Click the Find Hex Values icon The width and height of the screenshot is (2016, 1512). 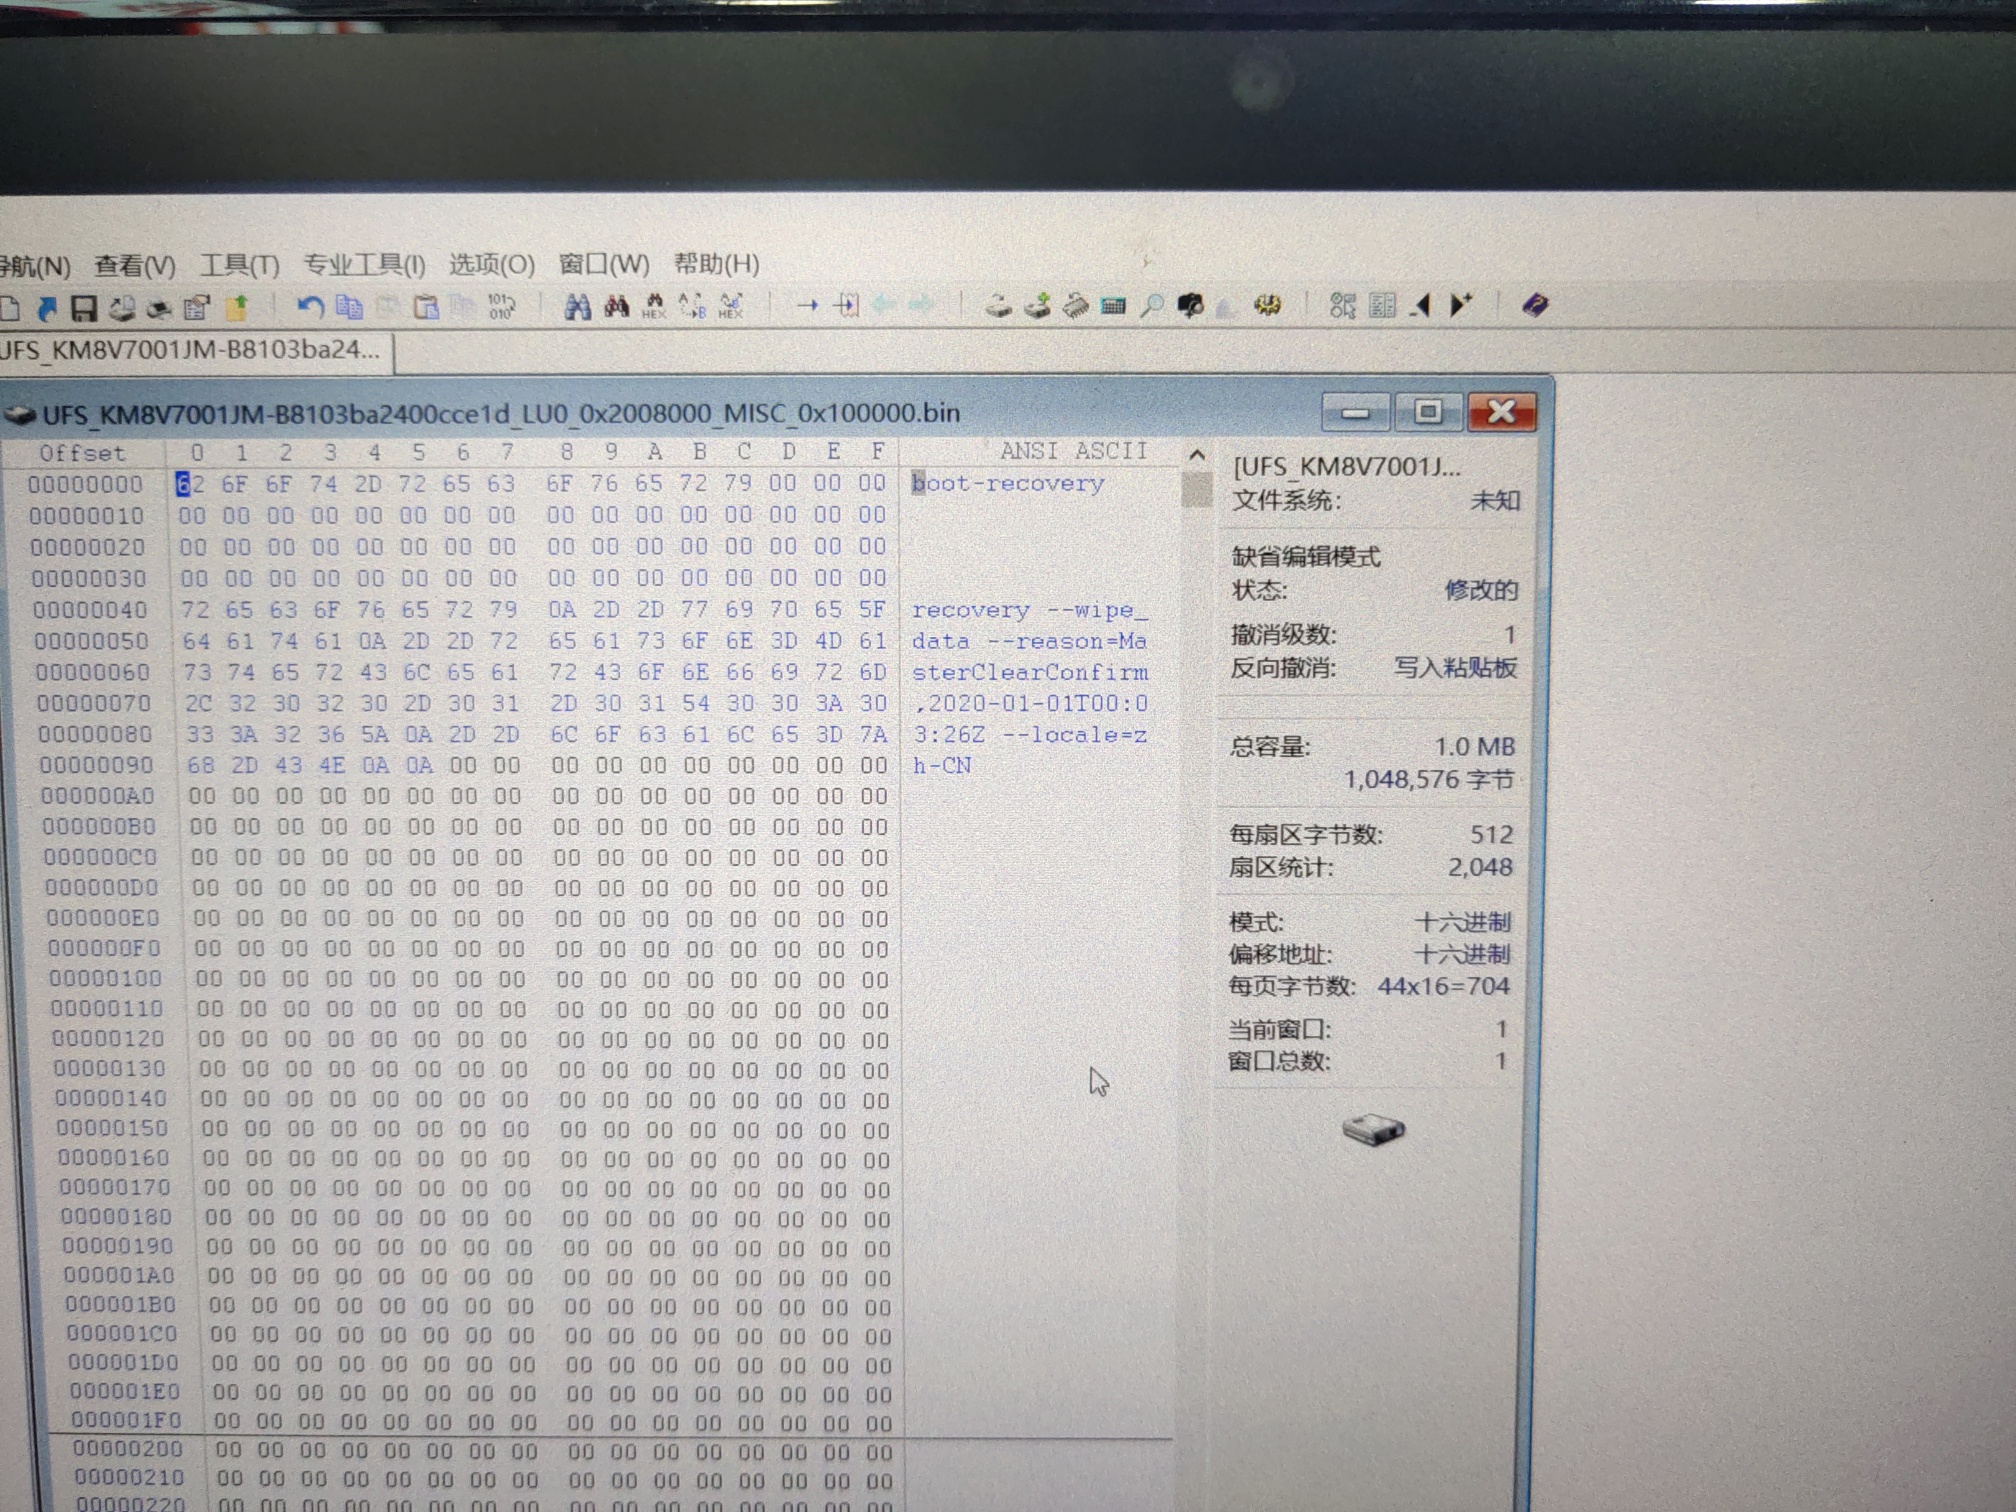pyautogui.click(x=653, y=307)
